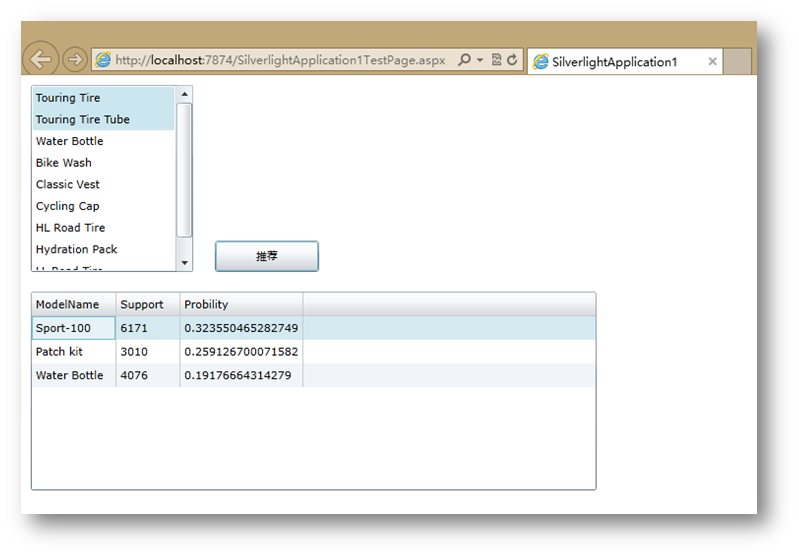799x556 pixels.
Task: Close the SilverlightApplication1 tab
Action: coord(712,62)
